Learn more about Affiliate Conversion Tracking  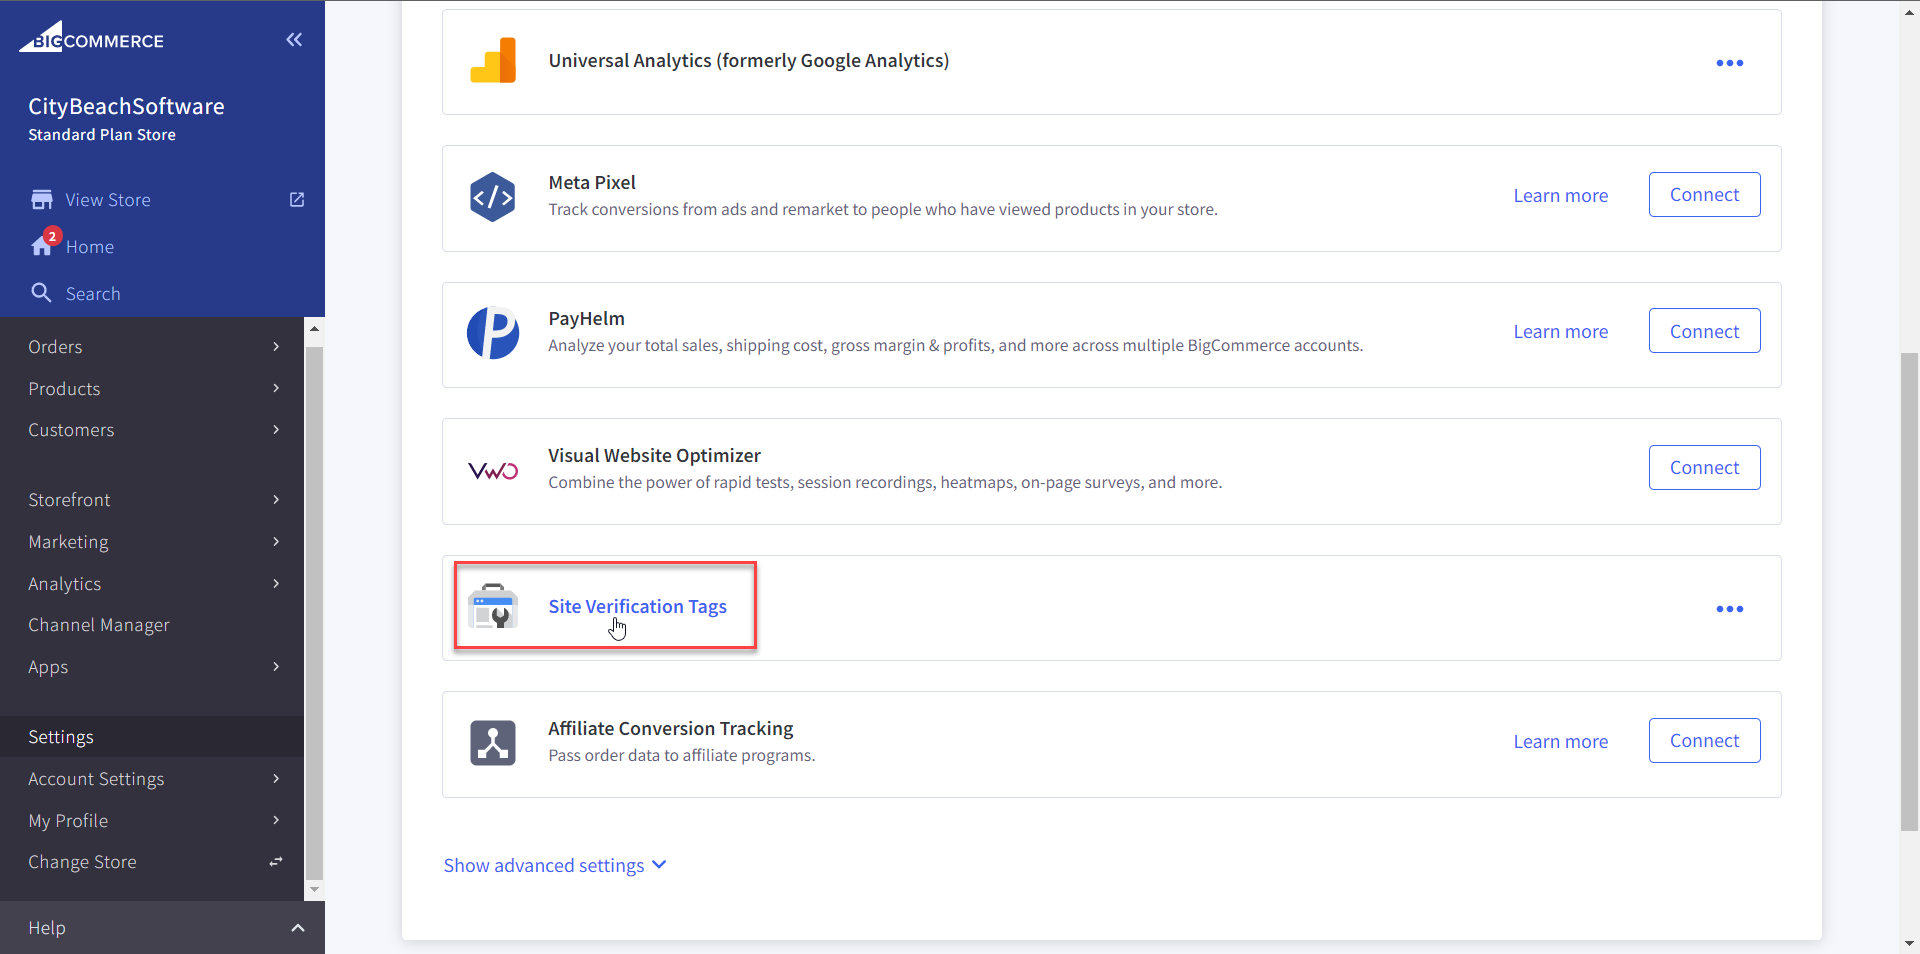pos(1560,742)
